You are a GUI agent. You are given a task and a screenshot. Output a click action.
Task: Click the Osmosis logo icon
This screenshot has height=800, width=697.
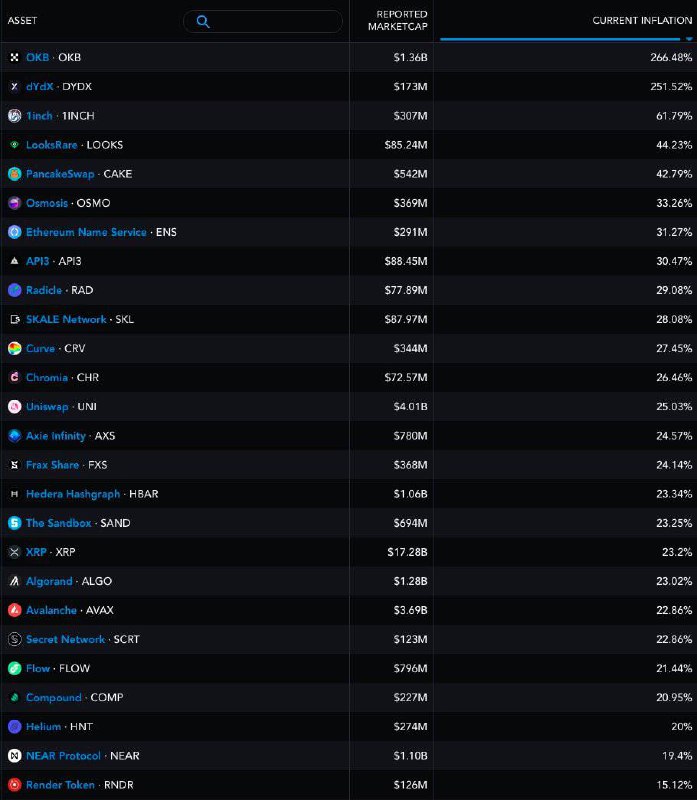click(x=14, y=203)
